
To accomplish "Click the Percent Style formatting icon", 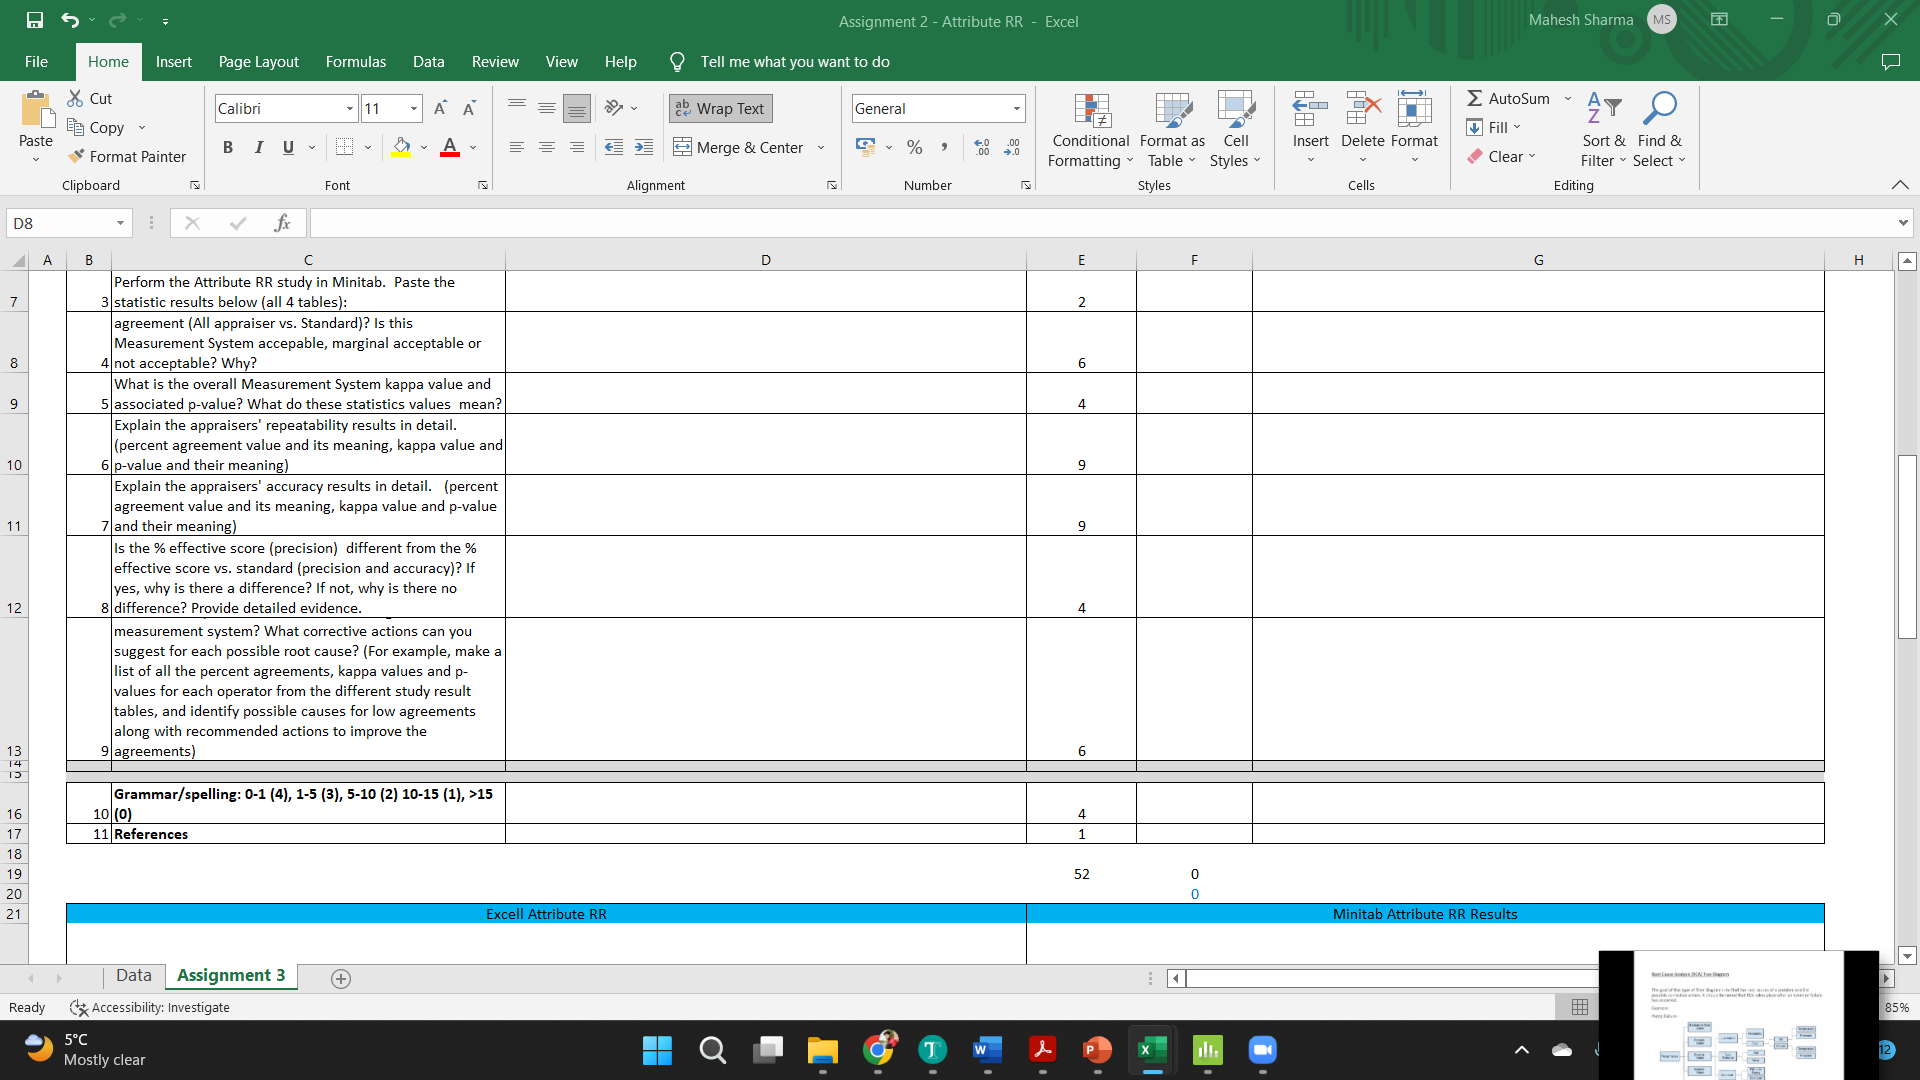I will pyautogui.click(x=913, y=147).
